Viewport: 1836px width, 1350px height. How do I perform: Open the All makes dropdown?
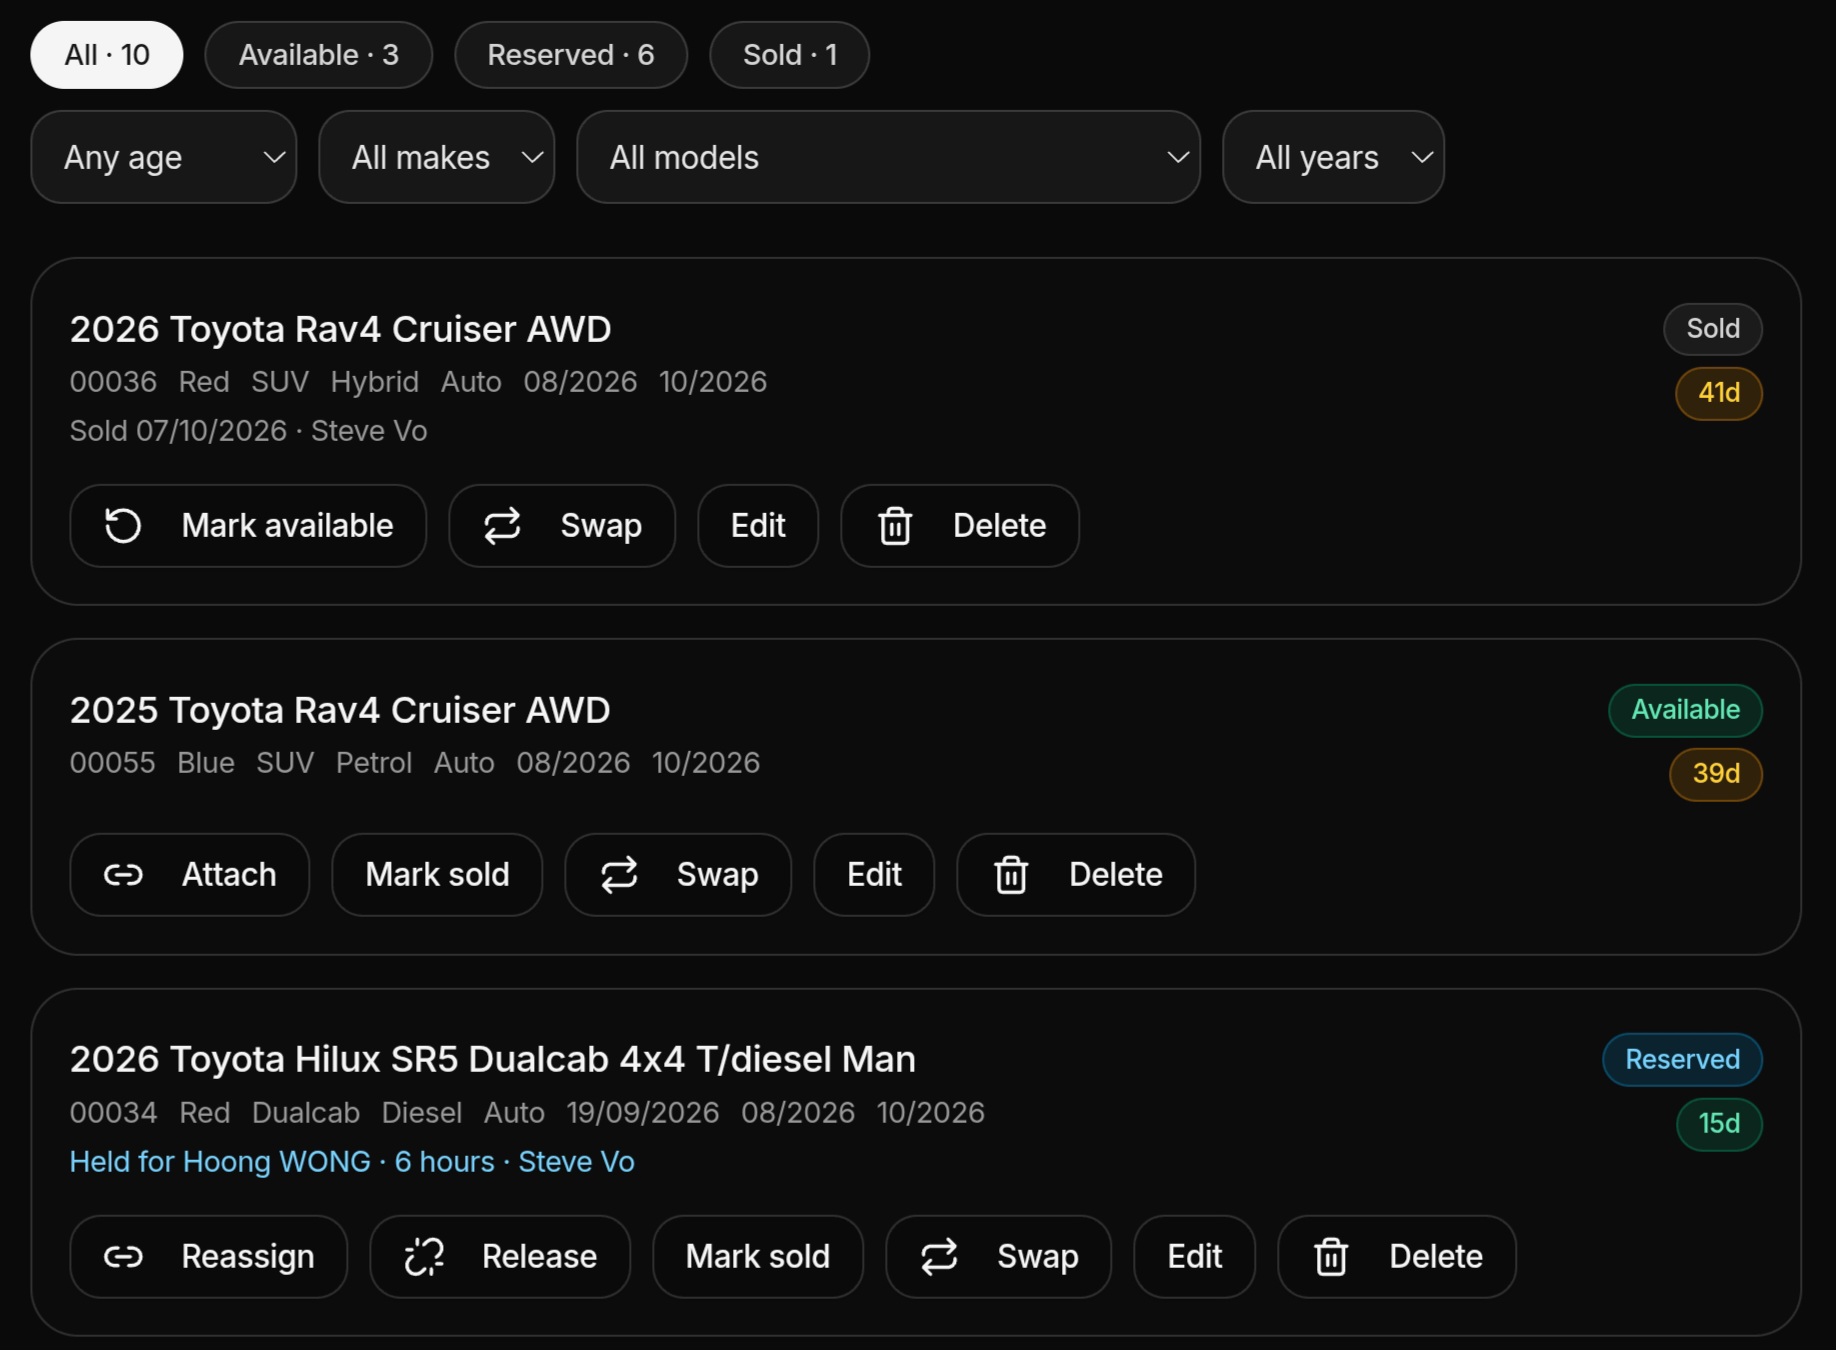coord(437,157)
